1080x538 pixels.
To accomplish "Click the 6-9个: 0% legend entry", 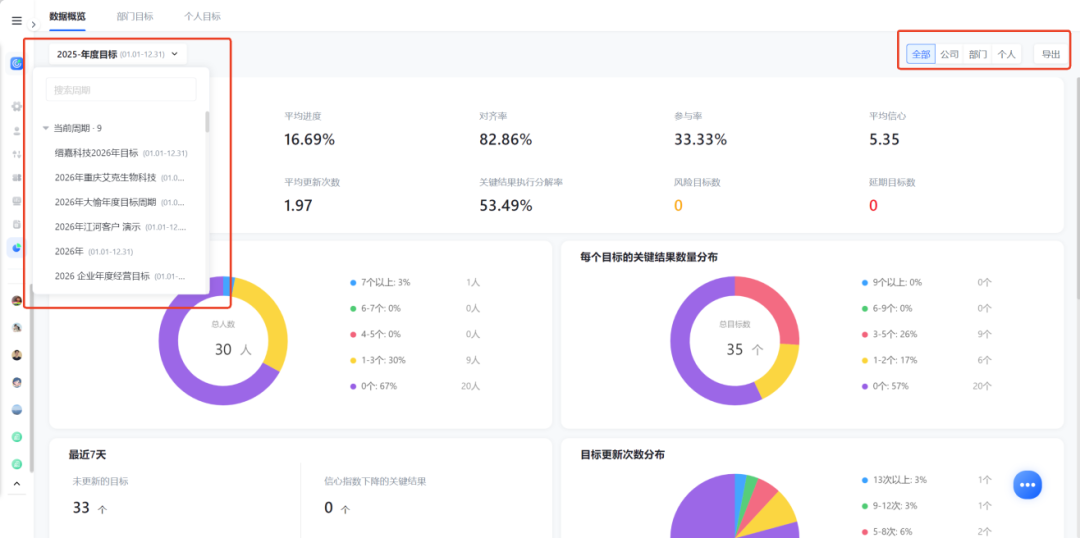I will click(886, 309).
